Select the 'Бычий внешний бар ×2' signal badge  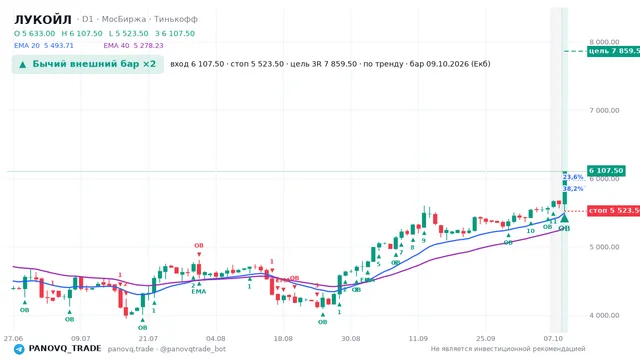(88, 64)
